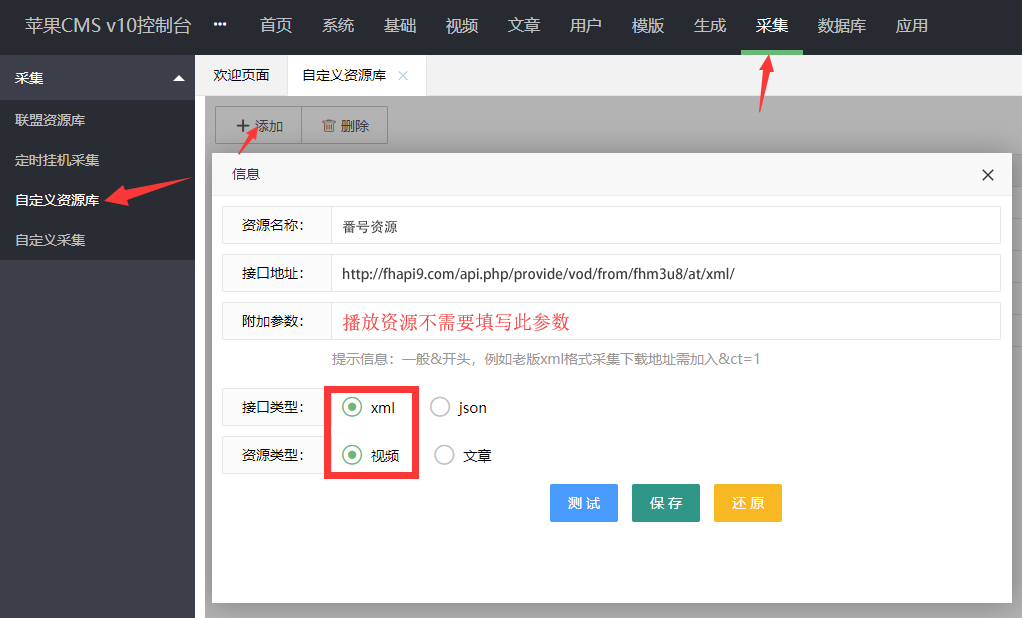The image size is (1022, 618).
Task: Close the 自定义资源库 tab with its X
Action: point(403,76)
